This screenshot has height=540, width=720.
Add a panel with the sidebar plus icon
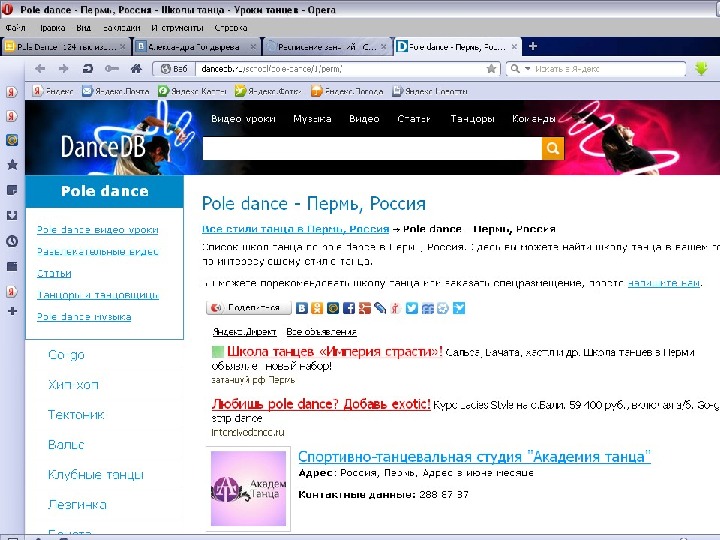point(12,311)
